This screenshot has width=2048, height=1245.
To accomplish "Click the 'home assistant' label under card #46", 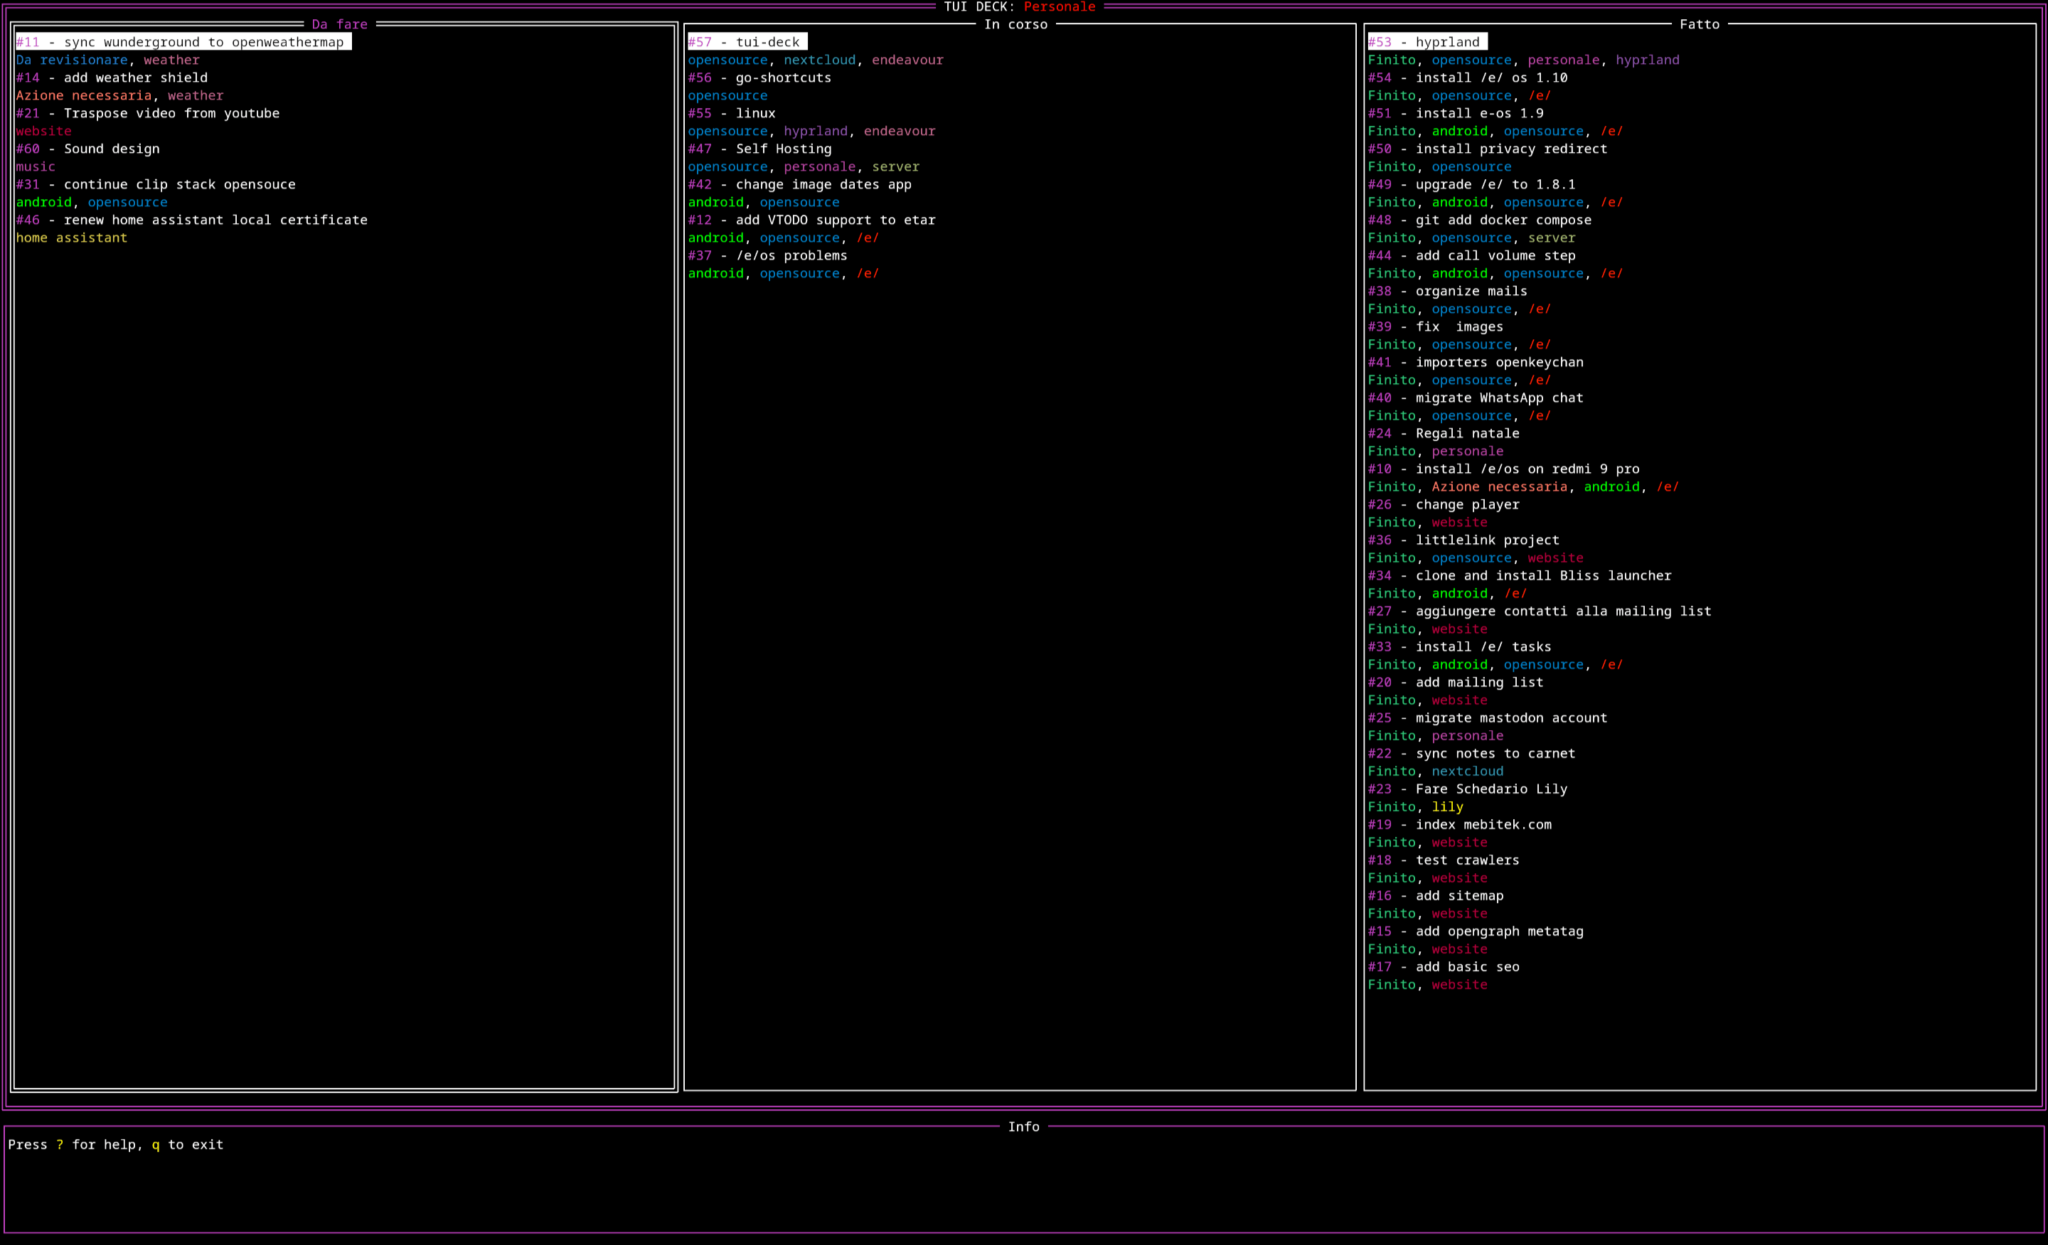I will pos(72,238).
